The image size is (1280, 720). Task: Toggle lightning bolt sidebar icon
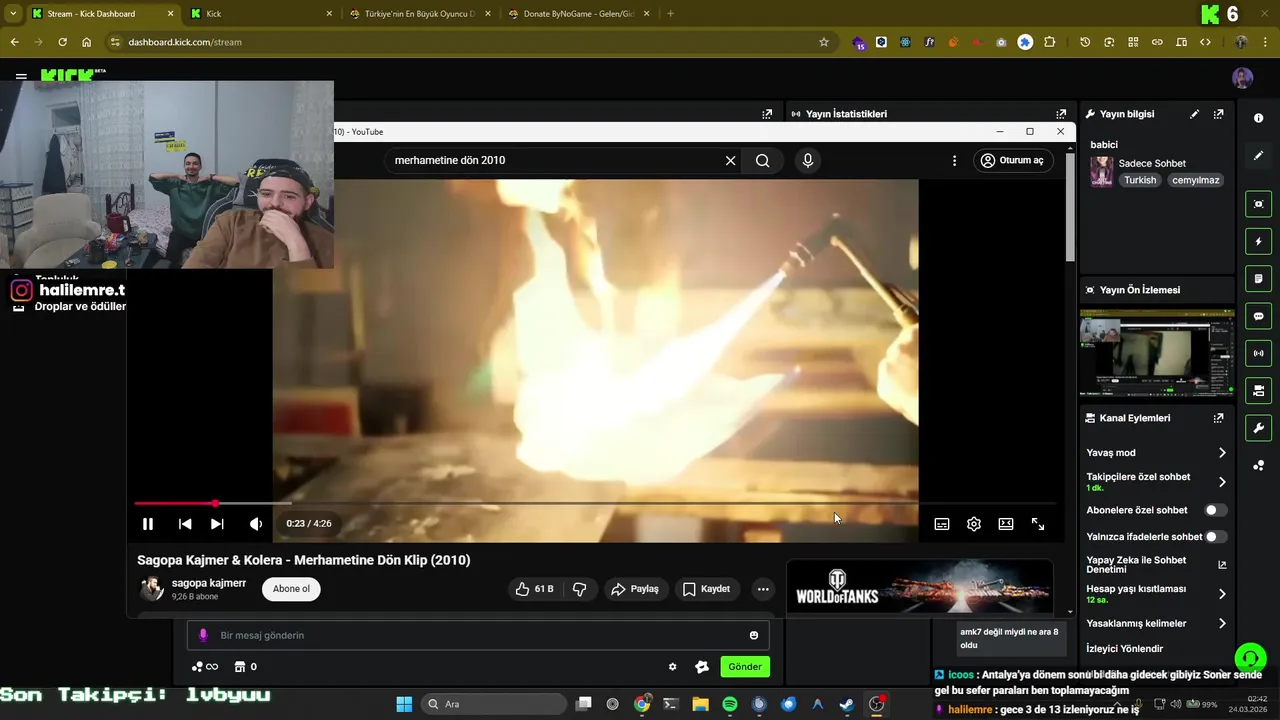(x=1258, y=242)
